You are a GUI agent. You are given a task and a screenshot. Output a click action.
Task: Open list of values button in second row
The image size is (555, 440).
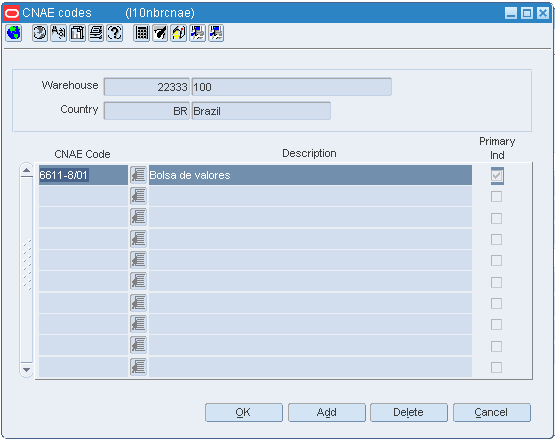(138, 196)
